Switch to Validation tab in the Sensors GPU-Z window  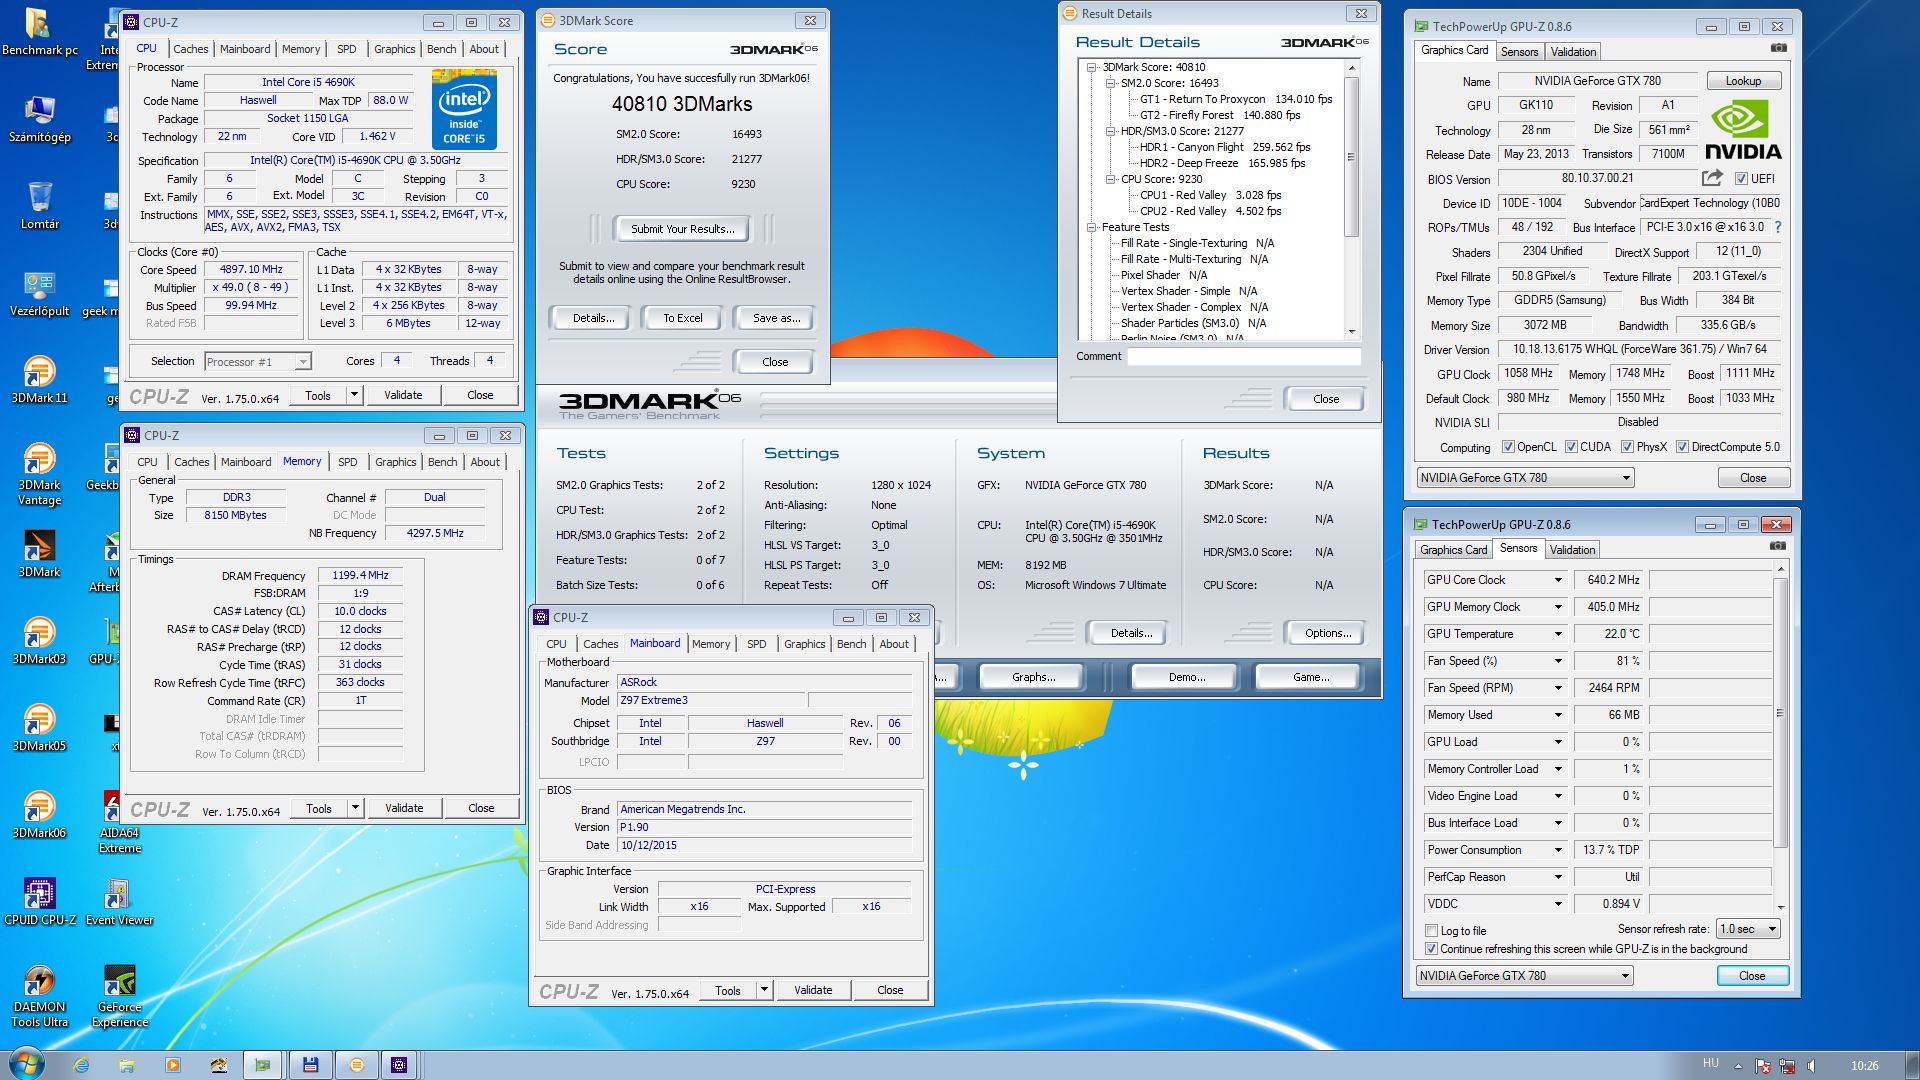(1572, 550)
